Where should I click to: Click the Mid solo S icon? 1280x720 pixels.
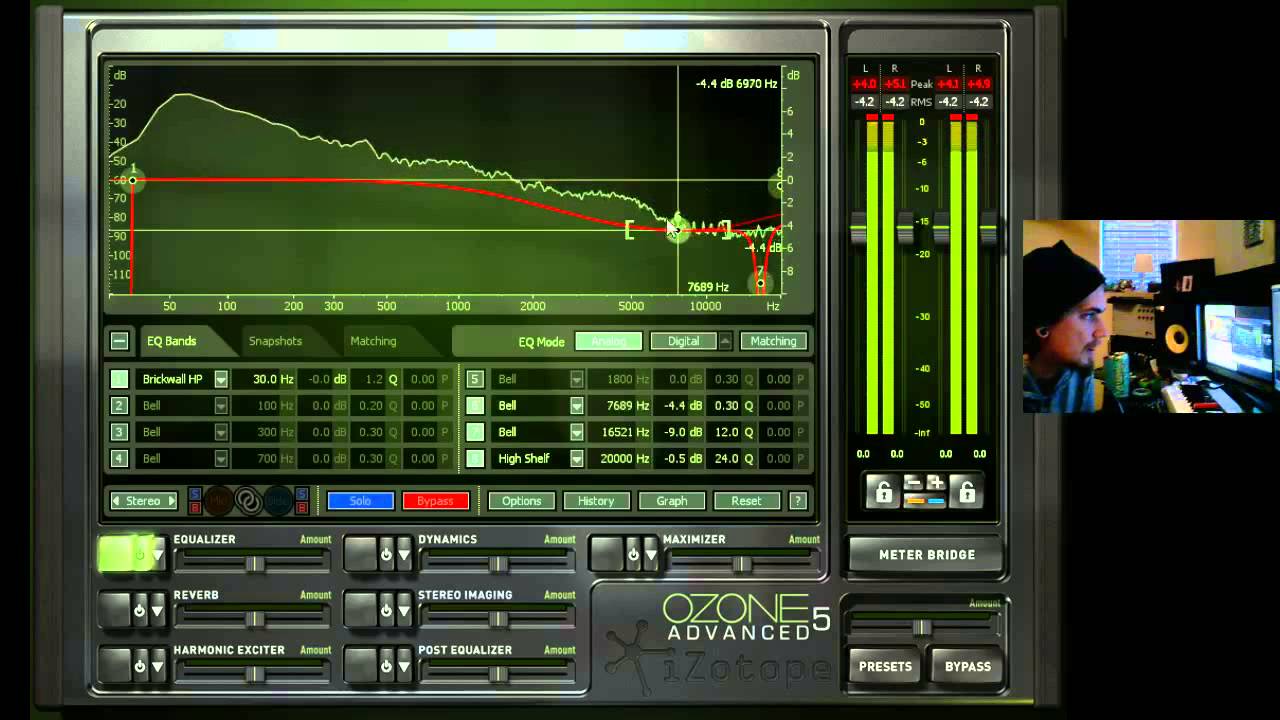[195, 493]
